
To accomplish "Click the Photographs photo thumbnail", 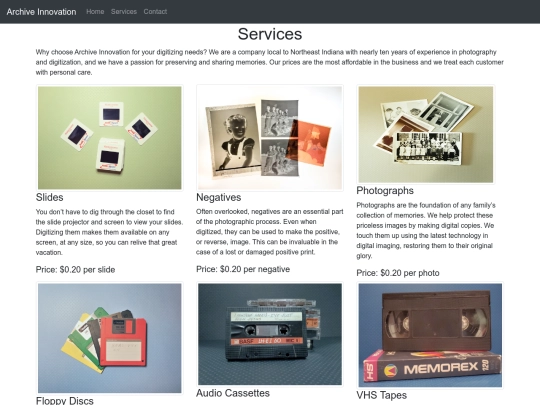I will point(426,134).
